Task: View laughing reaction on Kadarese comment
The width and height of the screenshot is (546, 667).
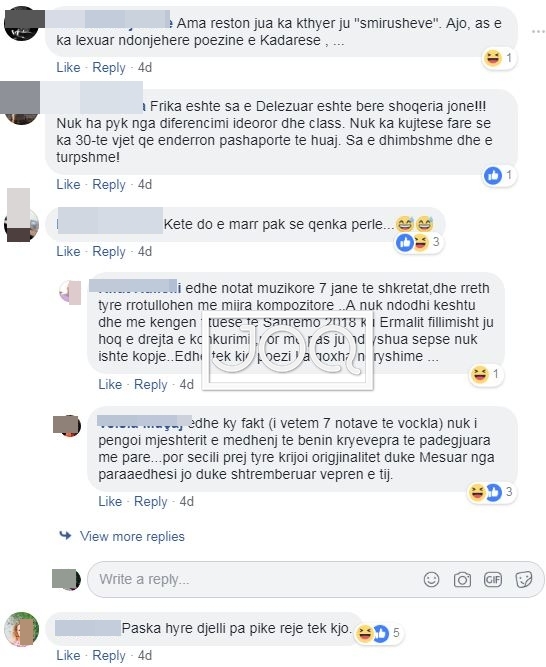Action: (x=500, y=57)
